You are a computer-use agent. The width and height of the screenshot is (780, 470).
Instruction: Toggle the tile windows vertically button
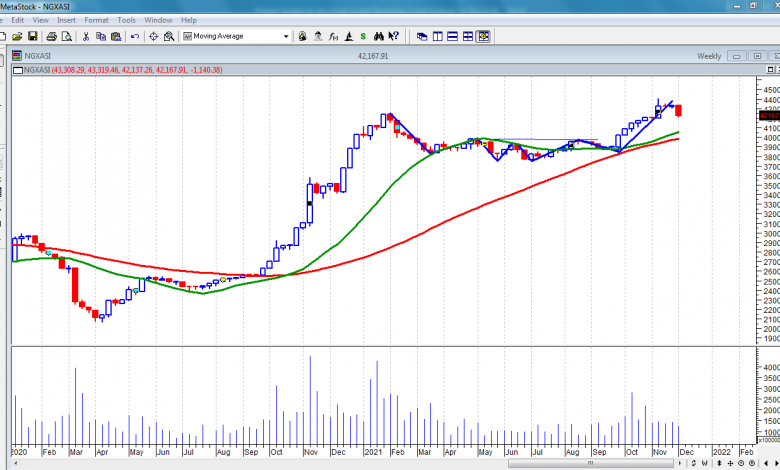(x=437, y=36)
